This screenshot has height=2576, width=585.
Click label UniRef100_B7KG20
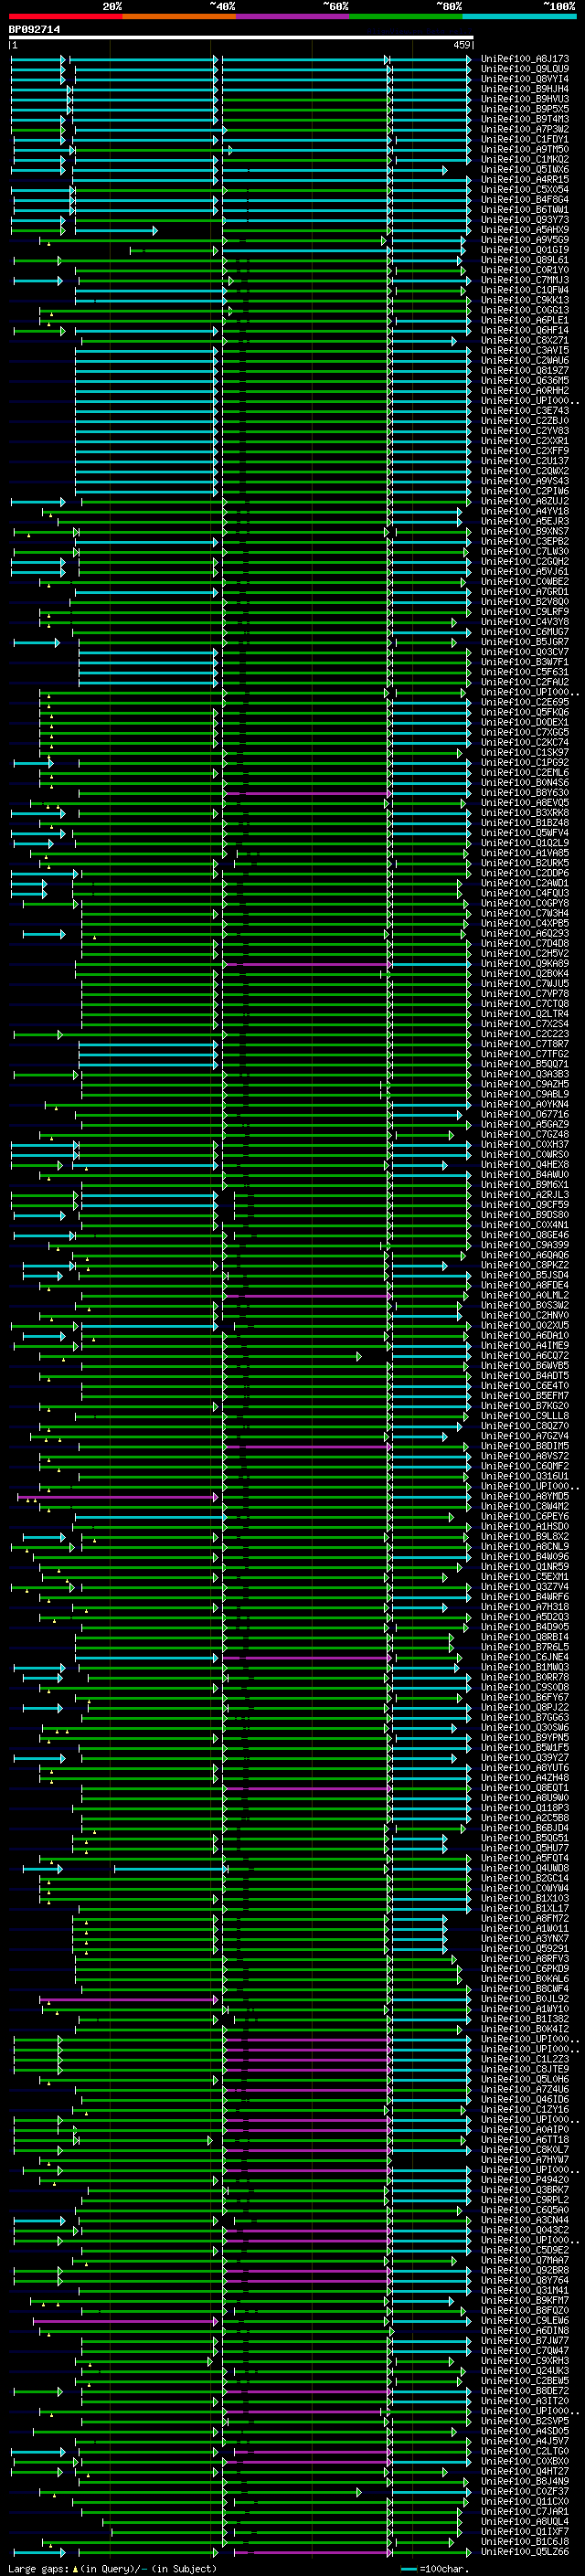click(524, 1406)
